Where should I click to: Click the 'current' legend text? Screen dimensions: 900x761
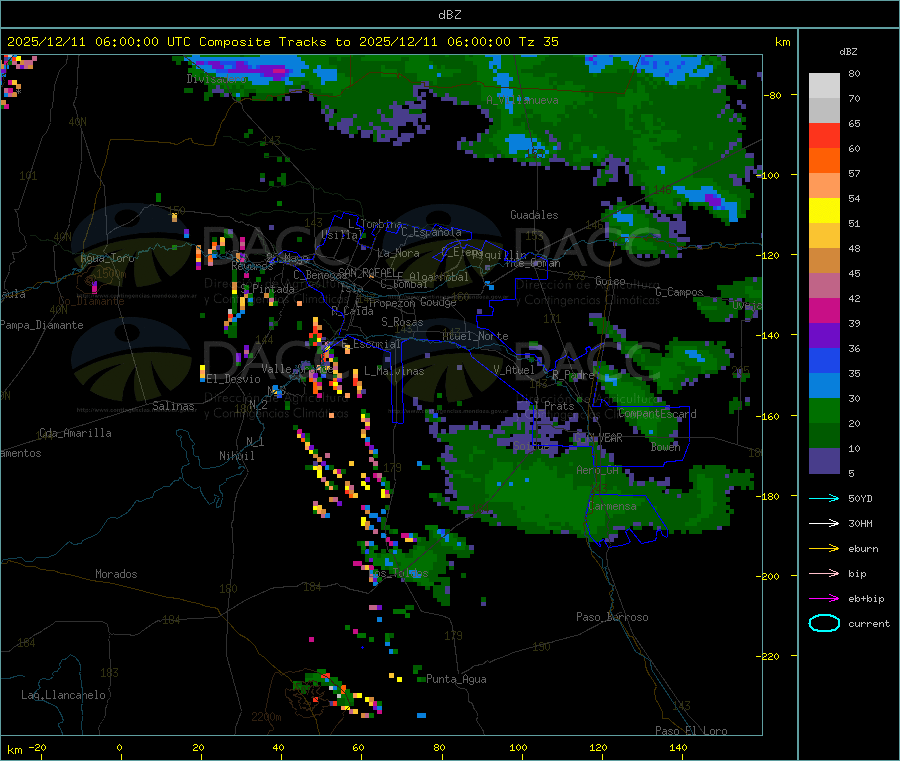click(x=869, y=623)
